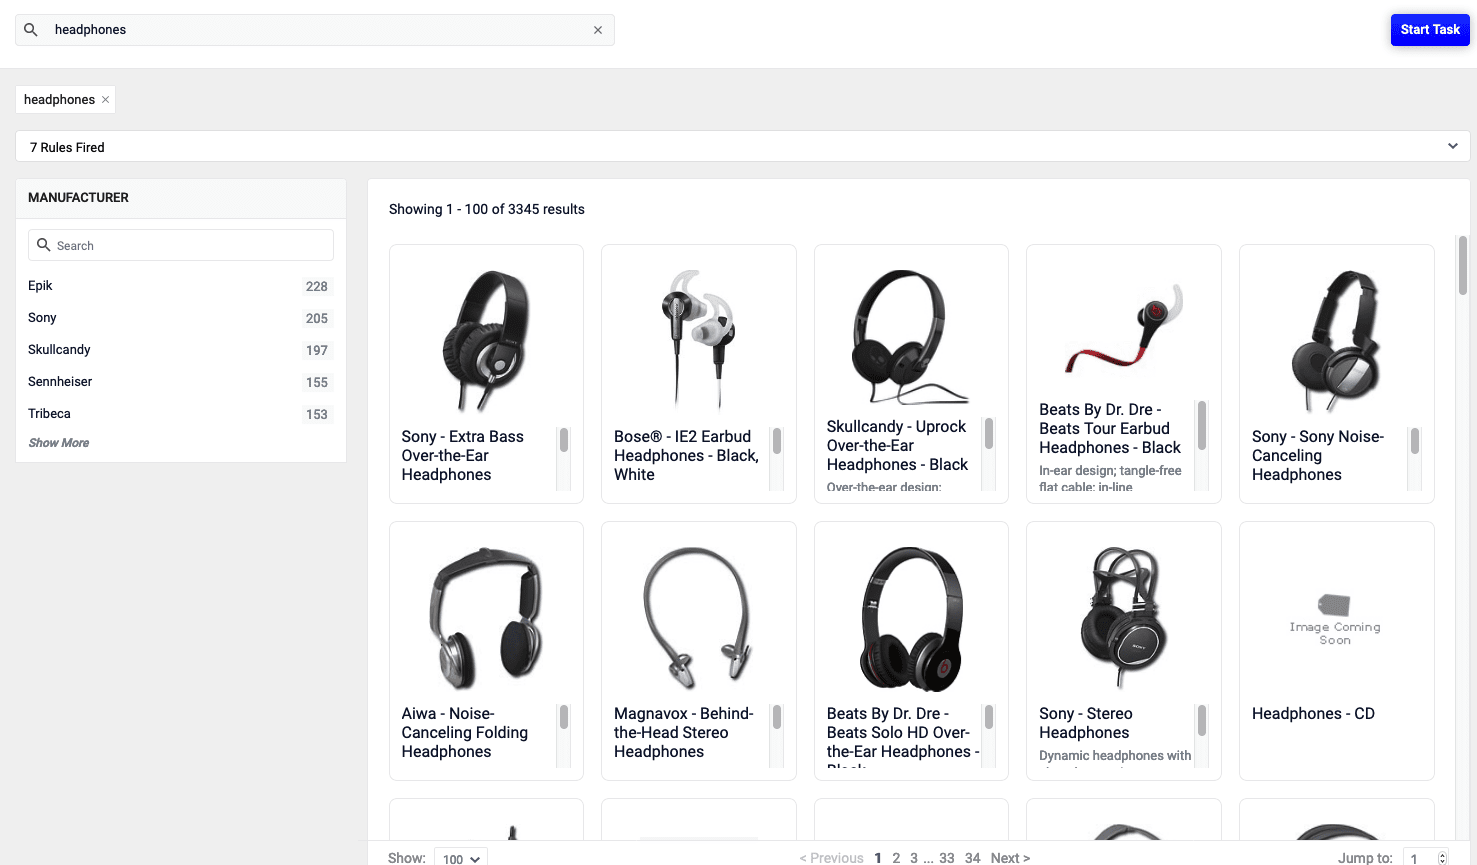Click Showing 1 - 100 of 3345 results text
Image resolution: width=1477 pixels, height=865 pixels.
(487, 209)
